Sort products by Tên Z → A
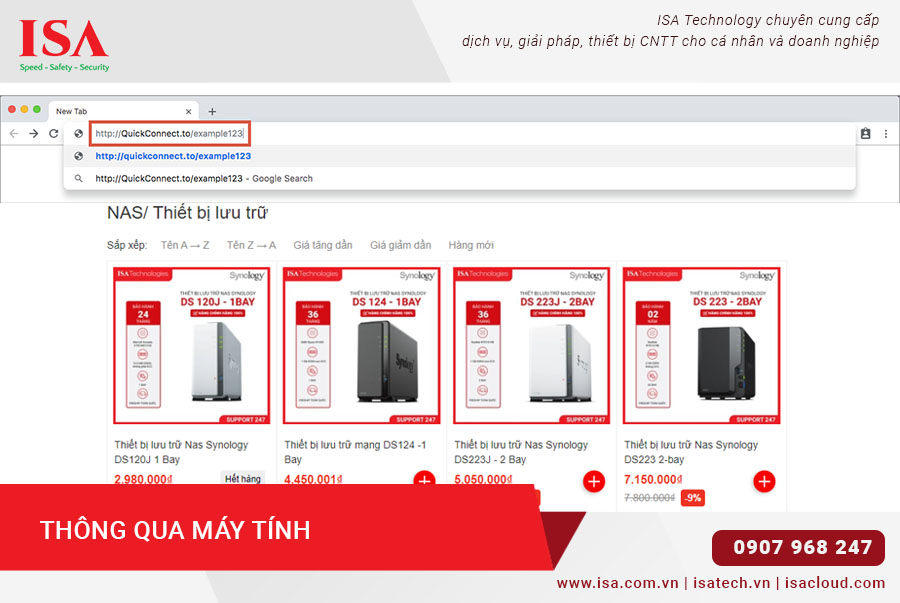Viewport: 900px width, 603px height. tap(251, 245)
